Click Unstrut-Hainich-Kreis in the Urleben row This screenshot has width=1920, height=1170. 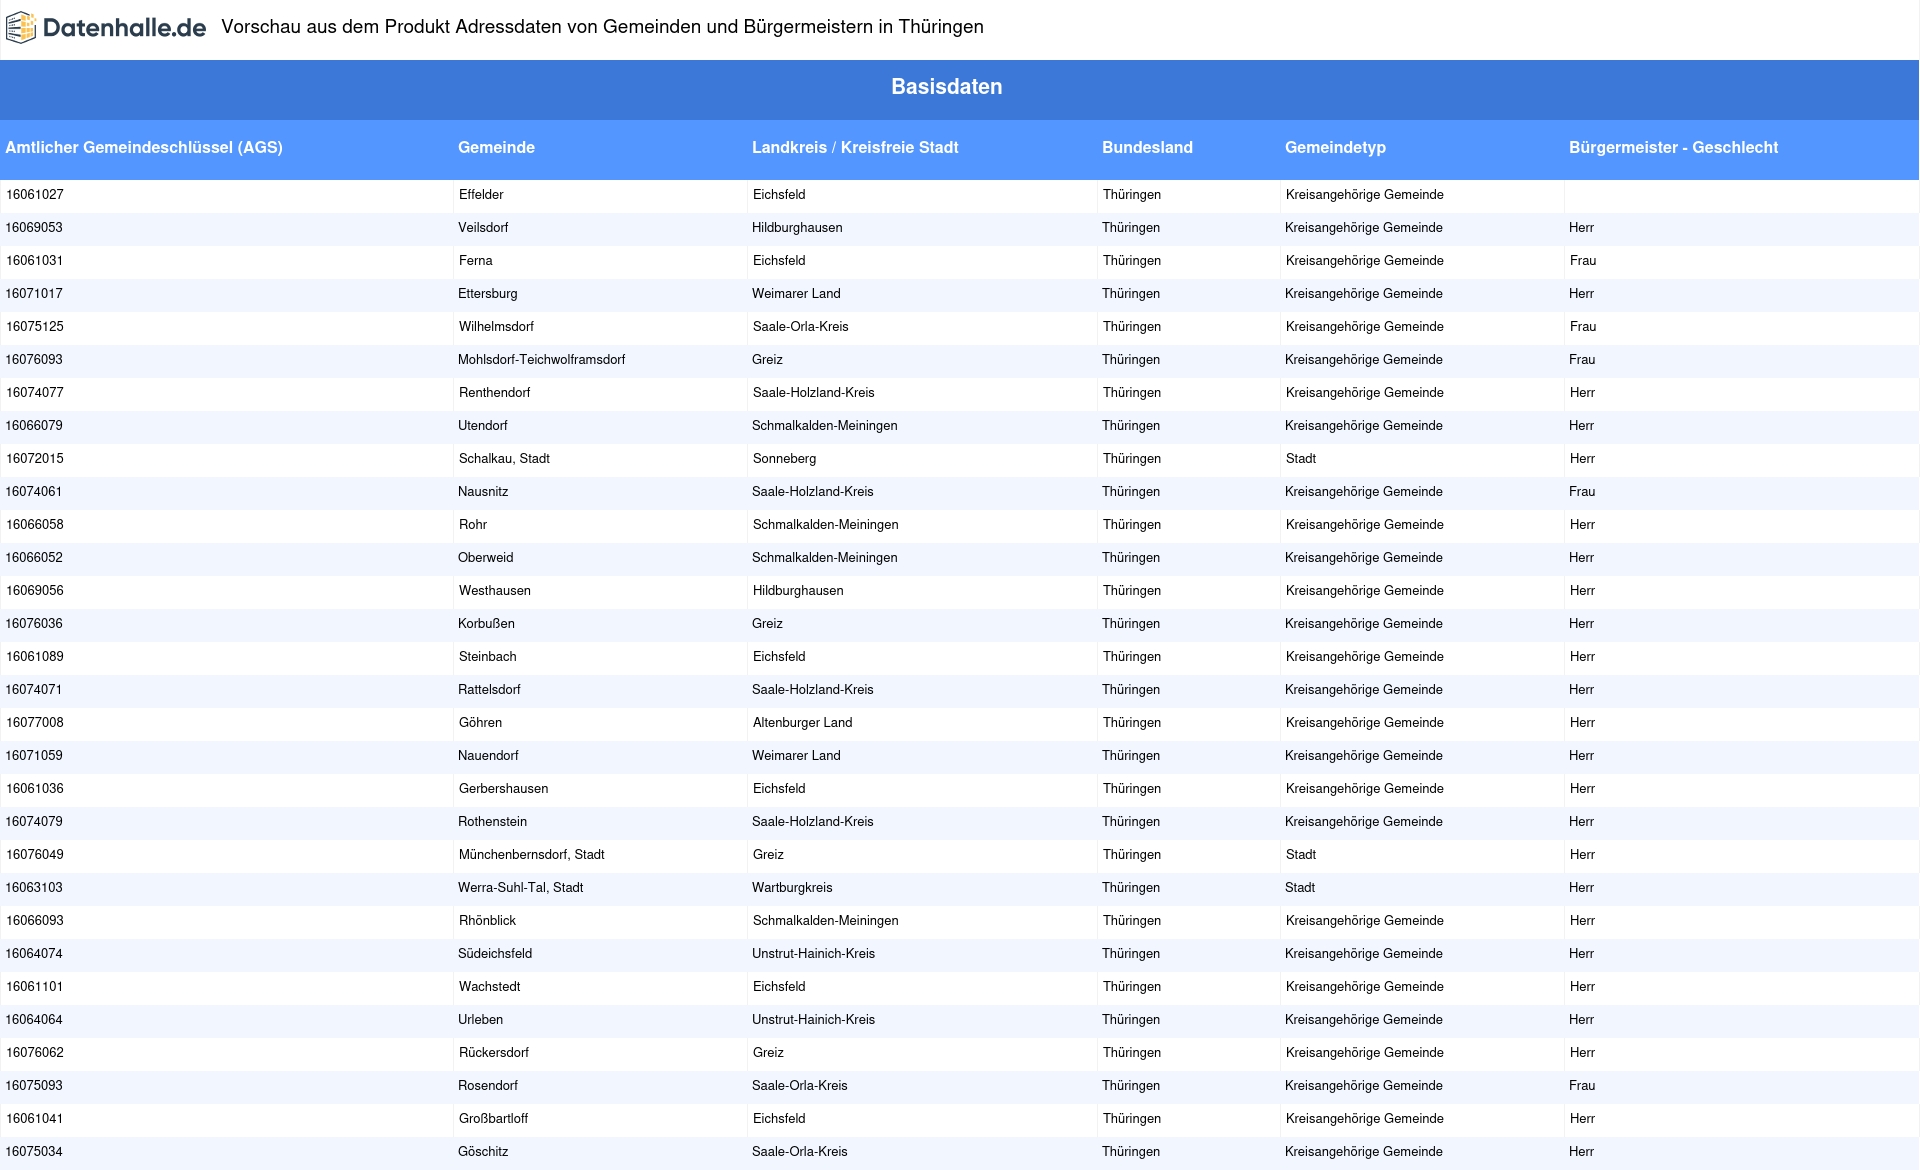point(813,1020)
